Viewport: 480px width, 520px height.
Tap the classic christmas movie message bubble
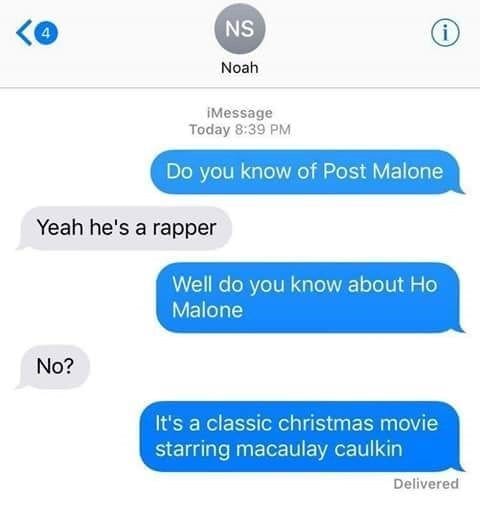300,436
